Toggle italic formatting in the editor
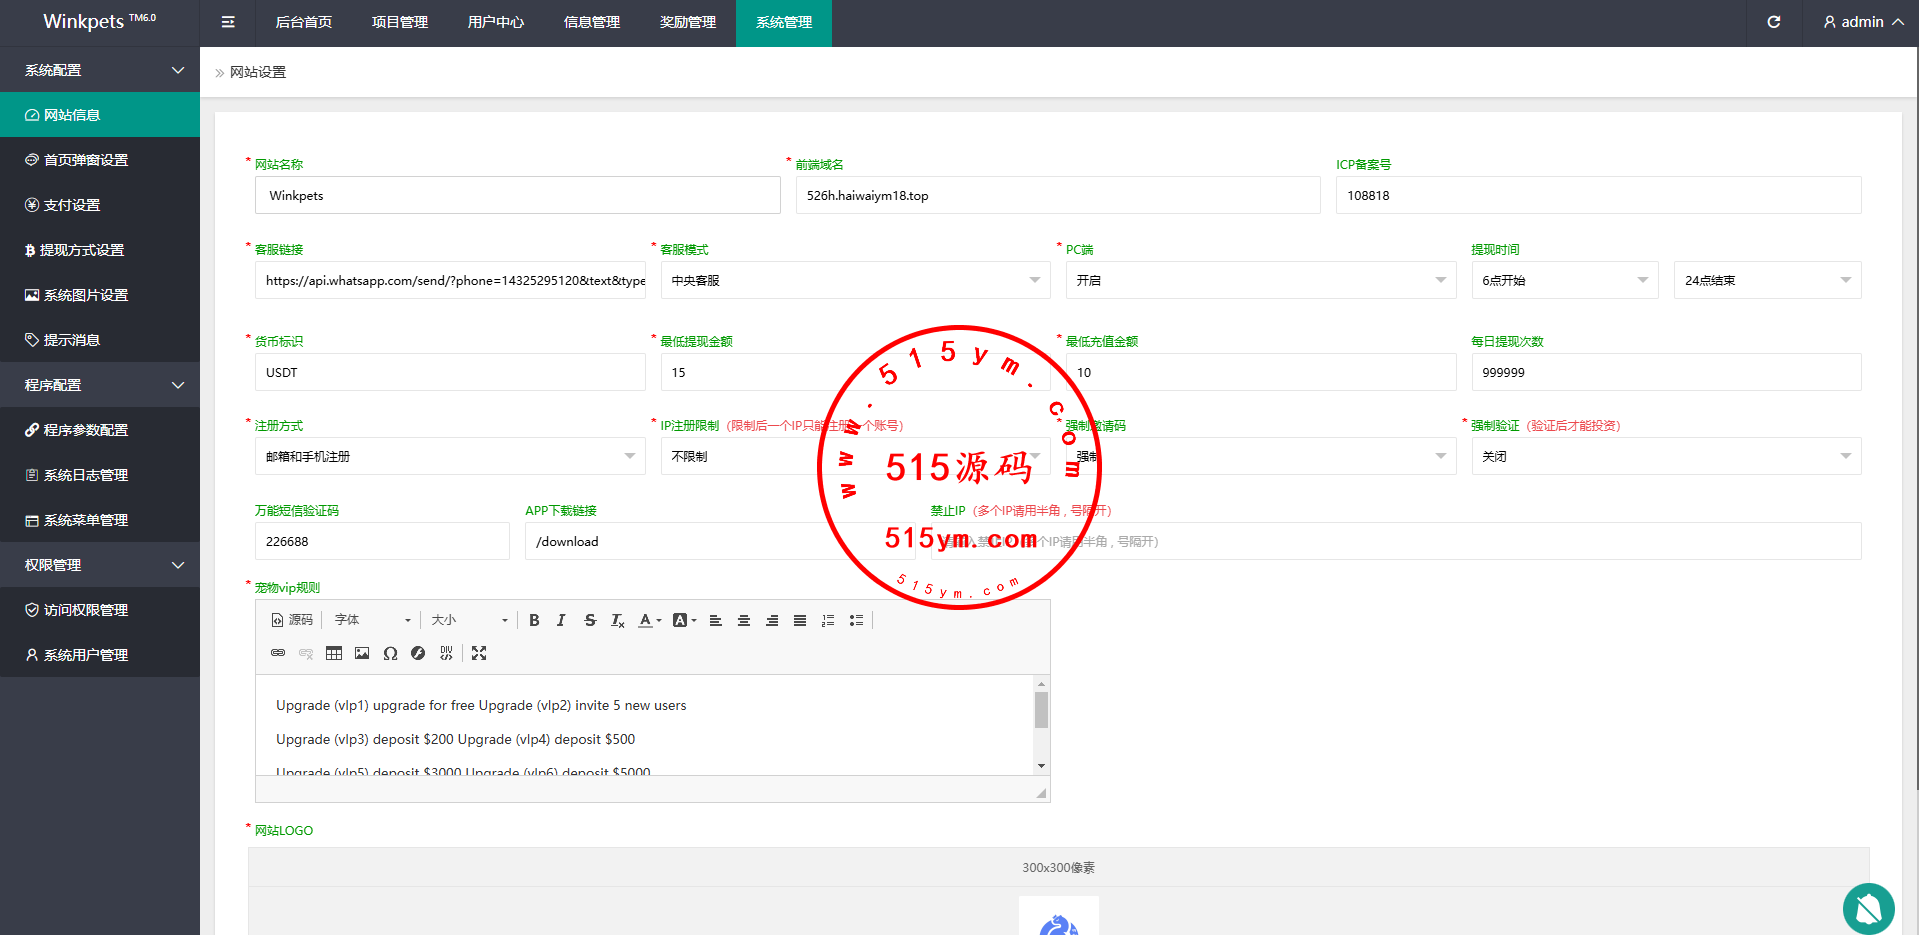Screen dimensions: 1919x935 pos(561,620)
